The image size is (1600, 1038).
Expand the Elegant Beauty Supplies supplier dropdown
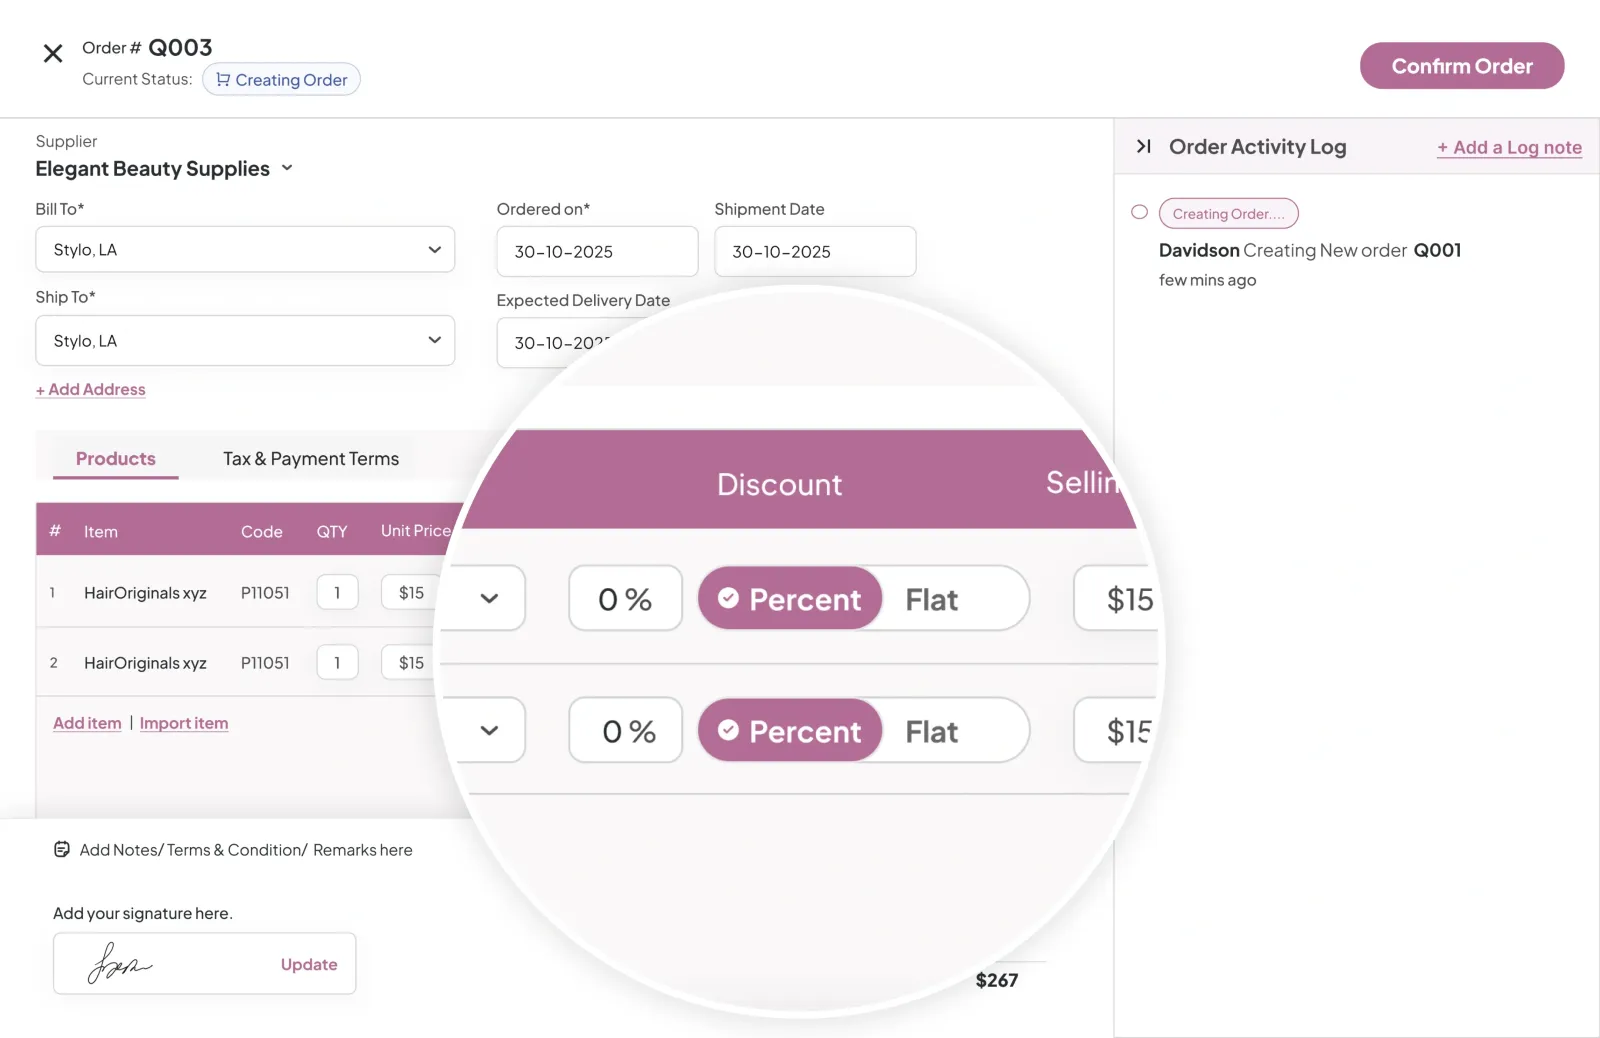pos(287,168)
